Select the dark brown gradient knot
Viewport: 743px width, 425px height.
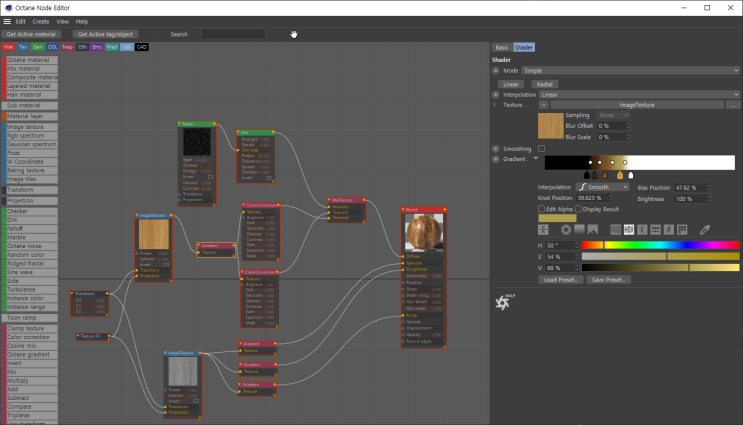coord(595,175)
